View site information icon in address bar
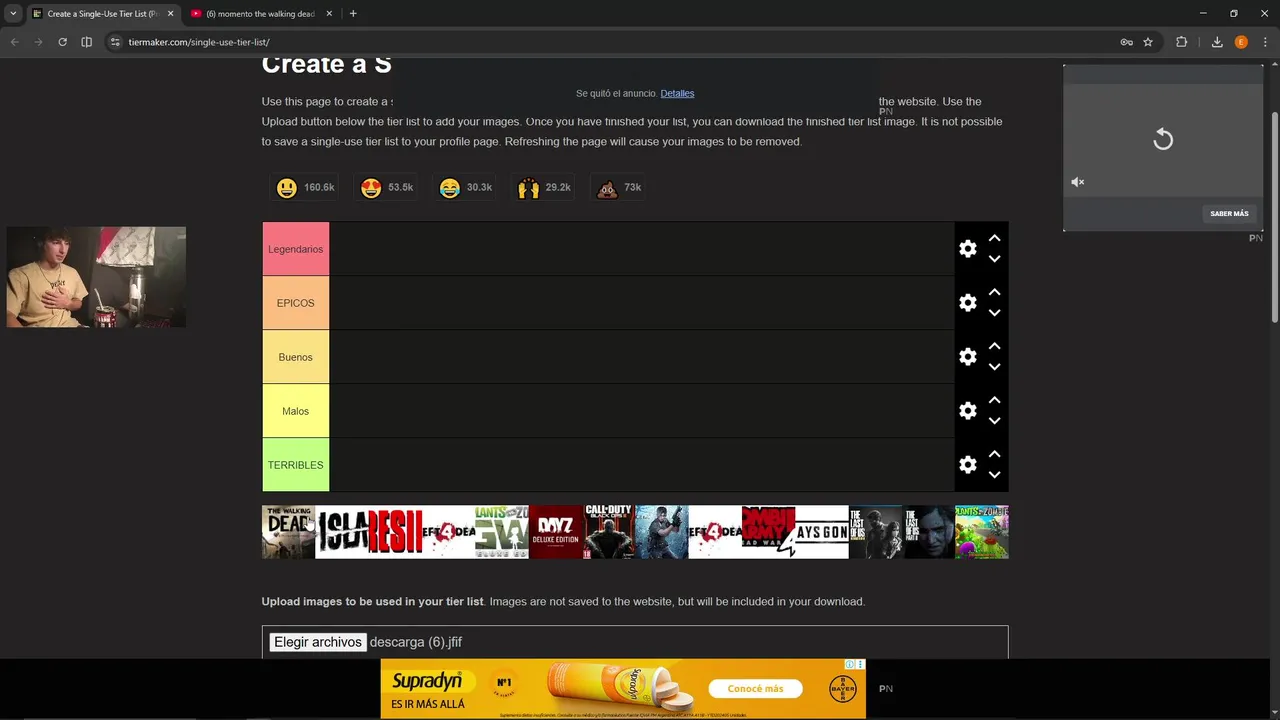The height and width of the screenshot is (720, 1280). pos(115,42)
